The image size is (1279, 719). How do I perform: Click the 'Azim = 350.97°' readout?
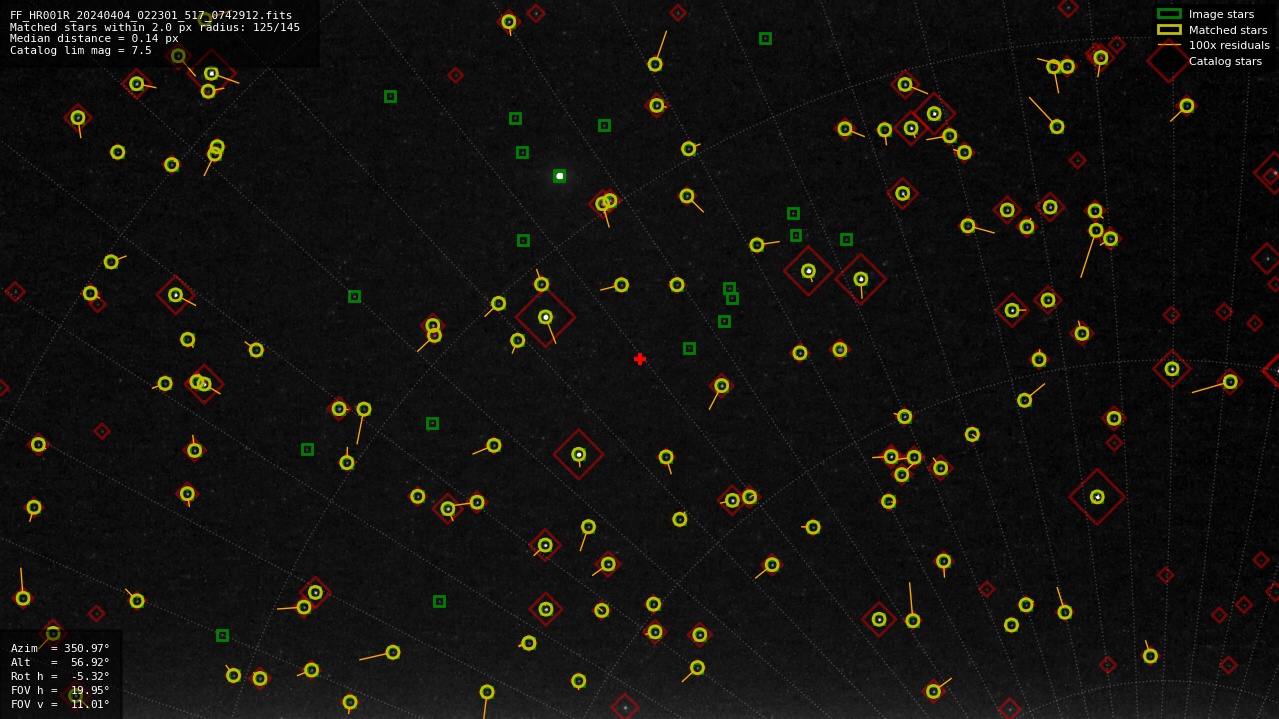click(60, 648)
